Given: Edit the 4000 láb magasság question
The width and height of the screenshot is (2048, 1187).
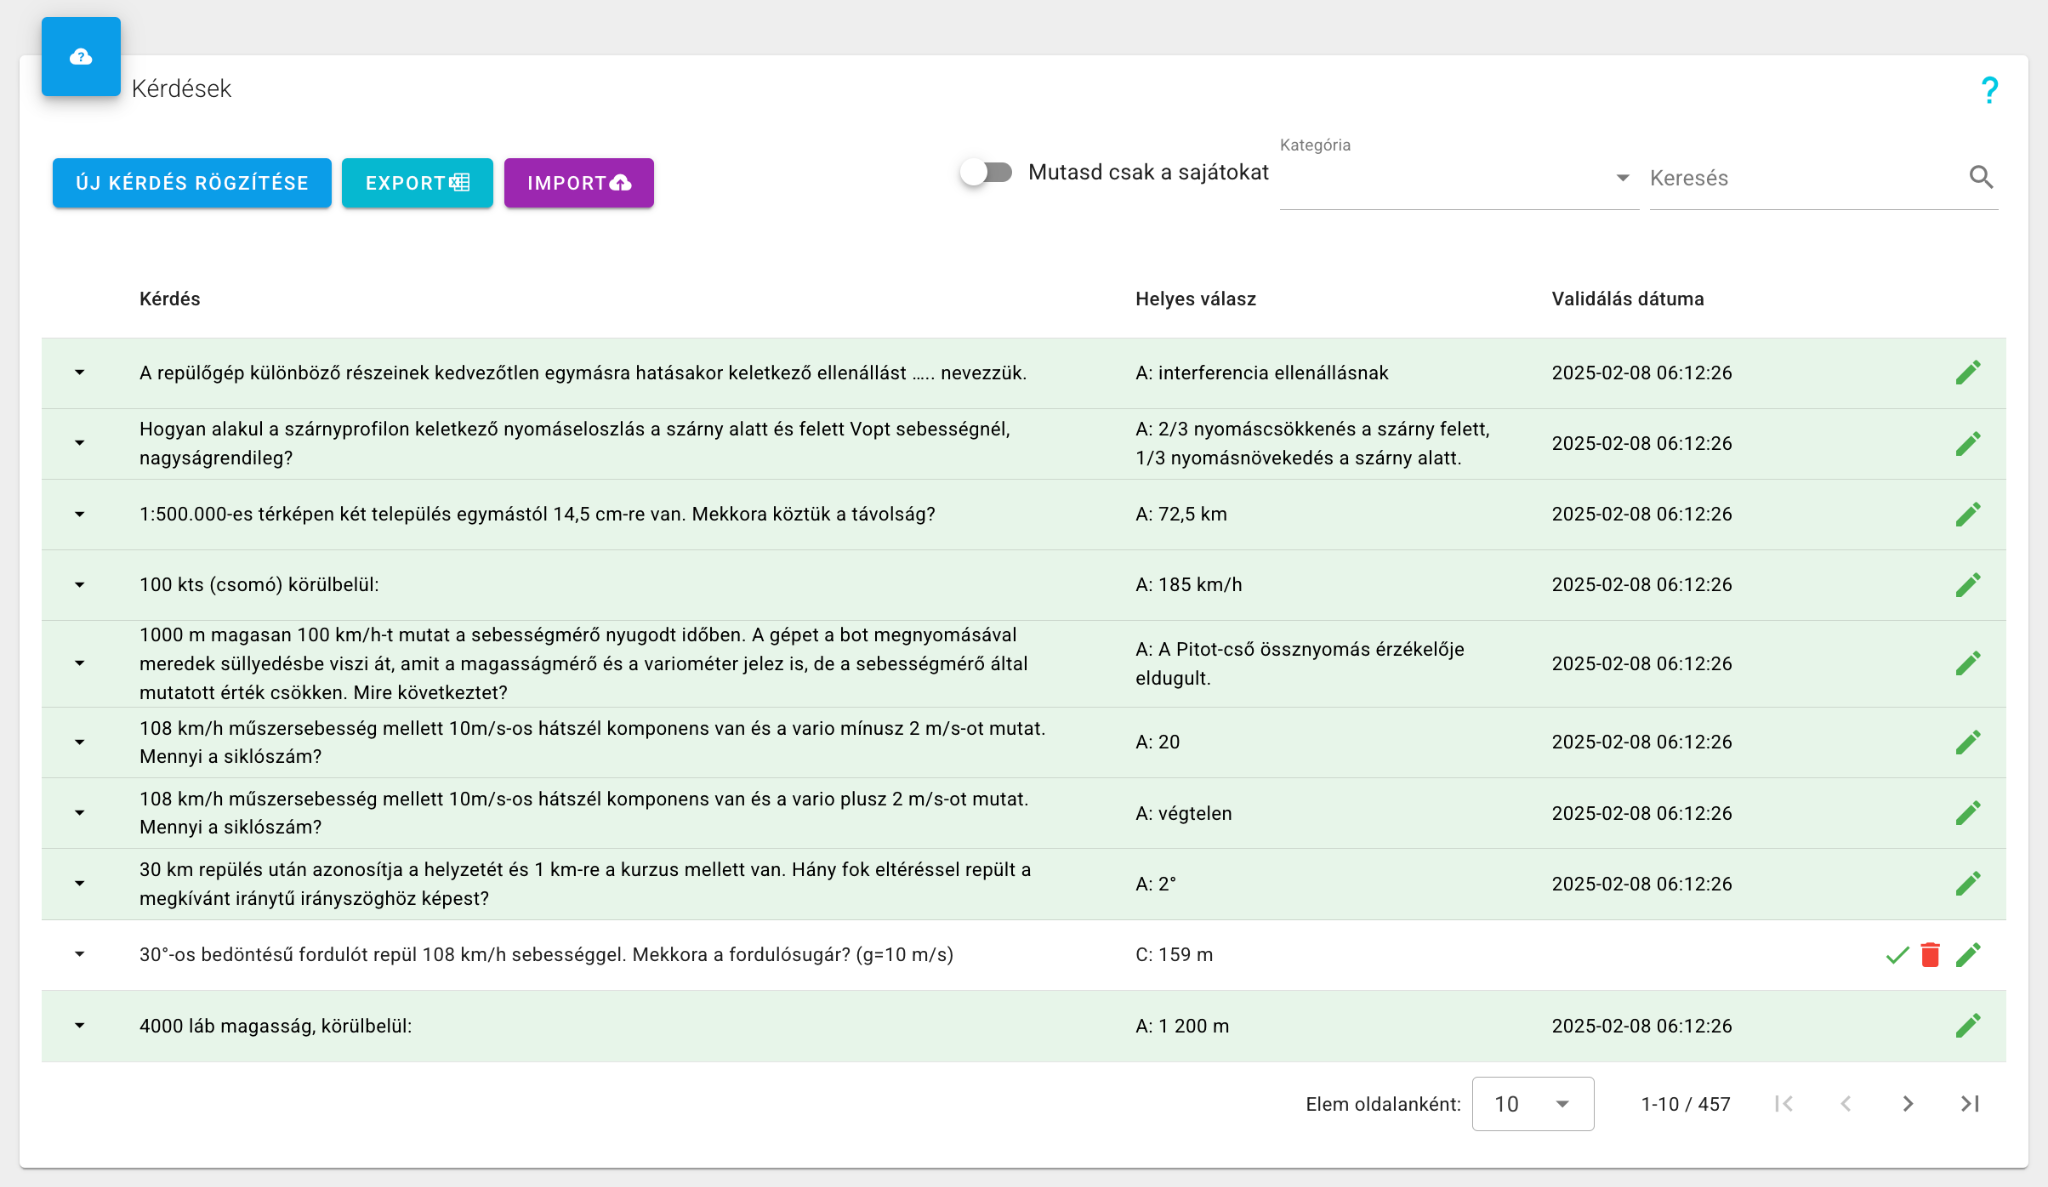Looking at the screenshot, I should (1967, 1026).
